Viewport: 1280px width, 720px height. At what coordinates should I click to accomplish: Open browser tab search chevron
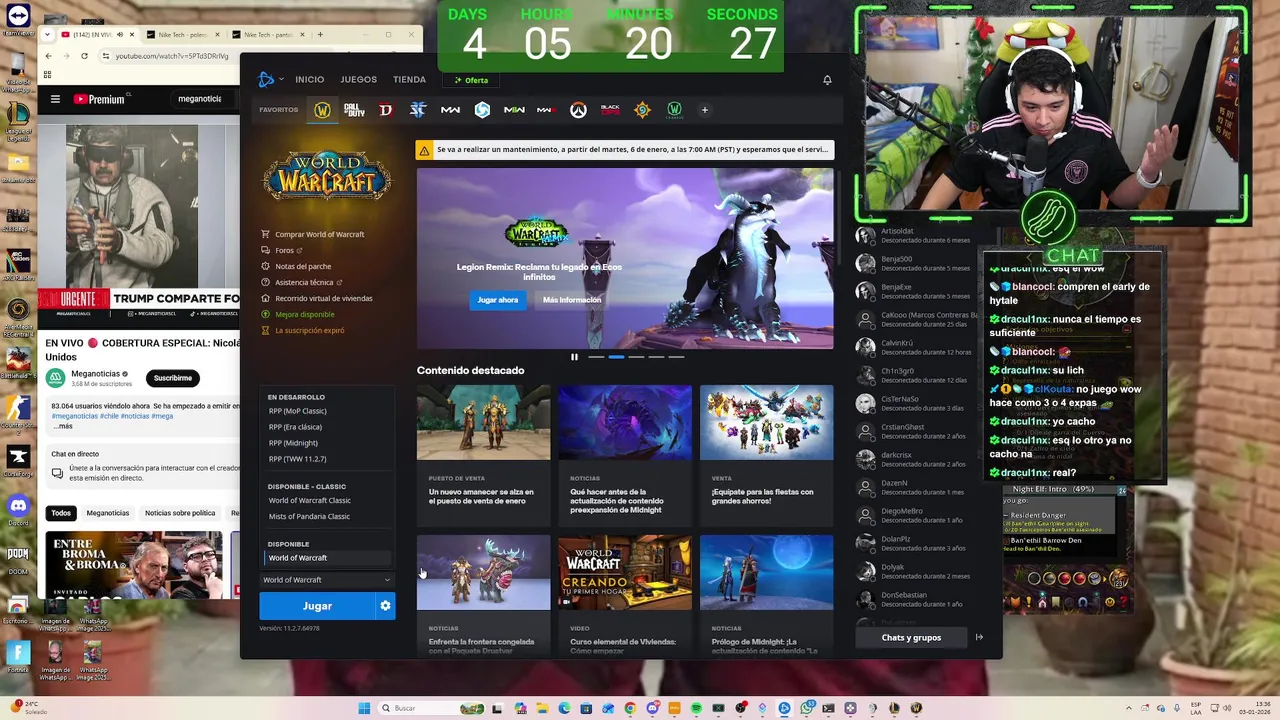(x=47, y=35)
